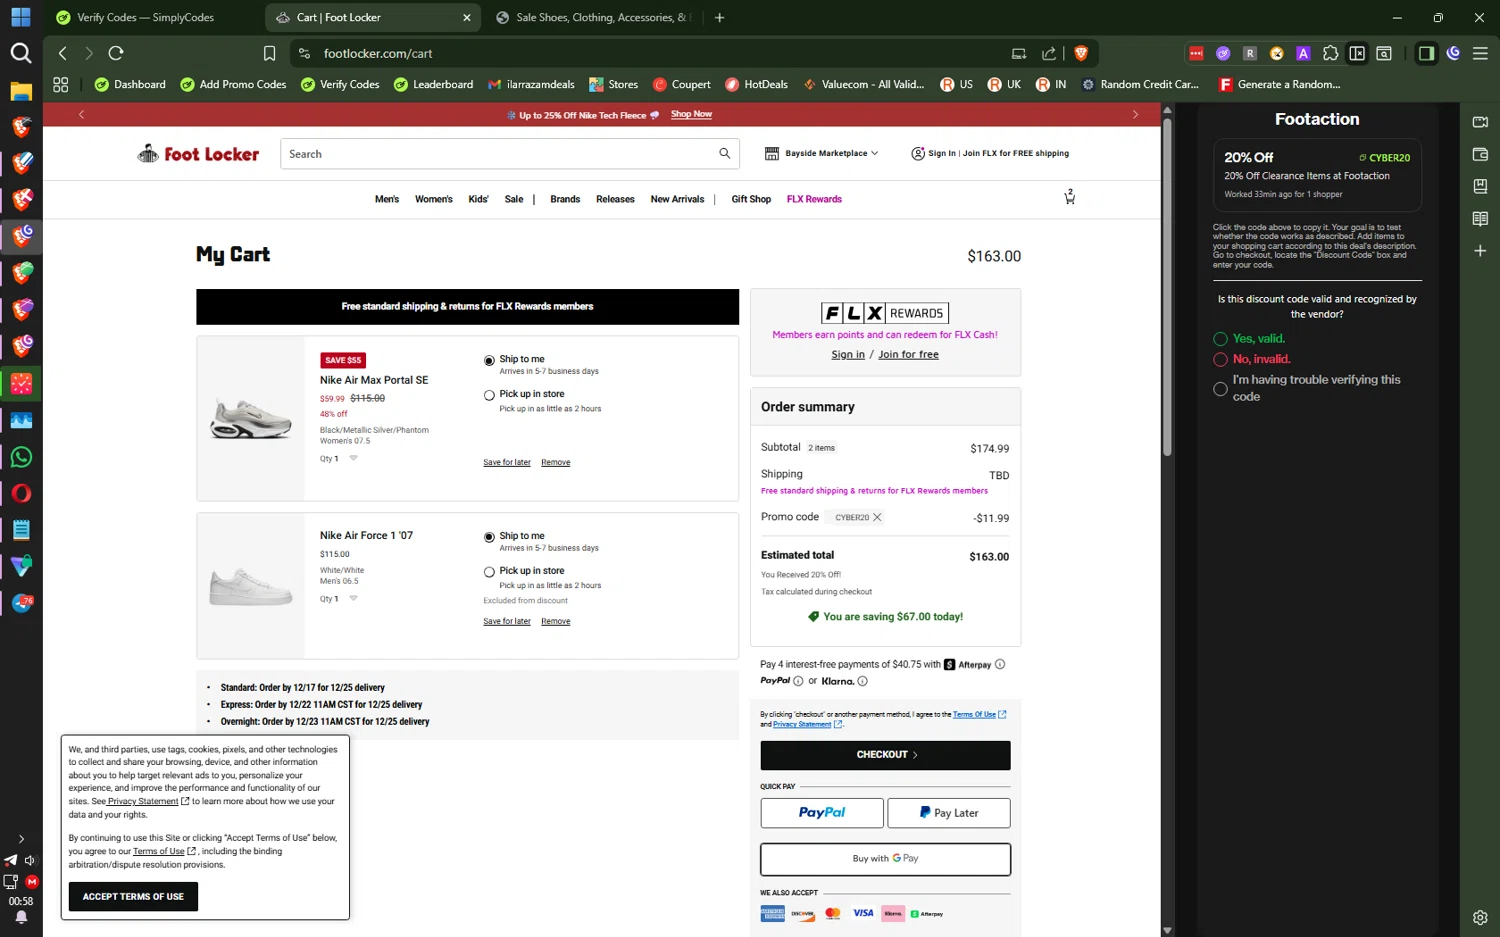Screen dimensions: 1500x937
Task: Click the address bar URL
Action: click(x=378, y=53)
